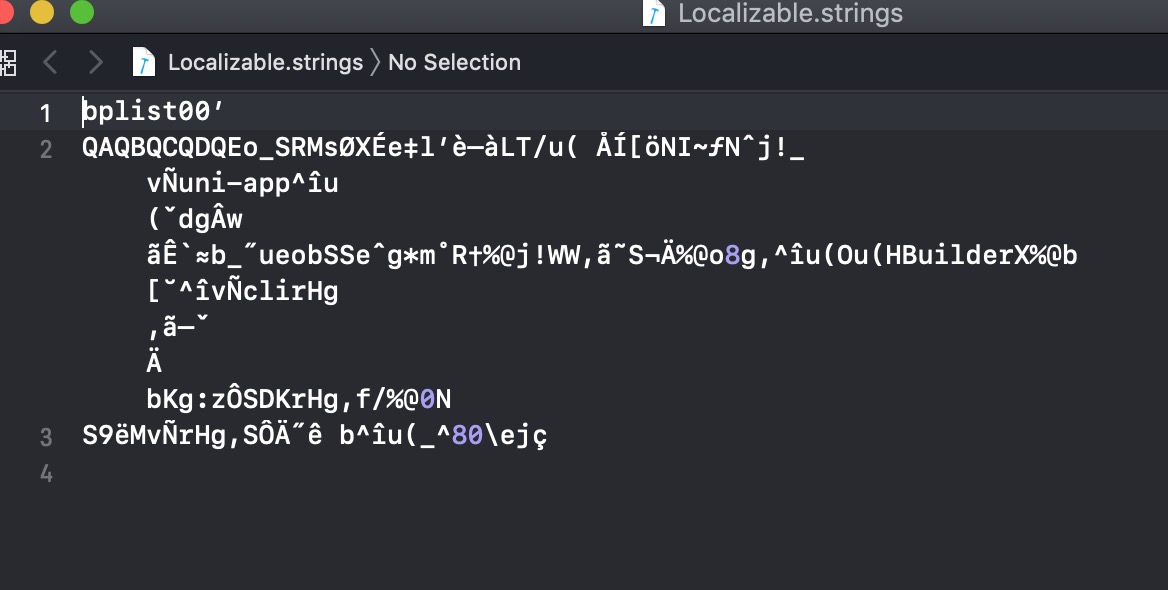Place cursor in the bplist00 text

click(x=146, y=112)
